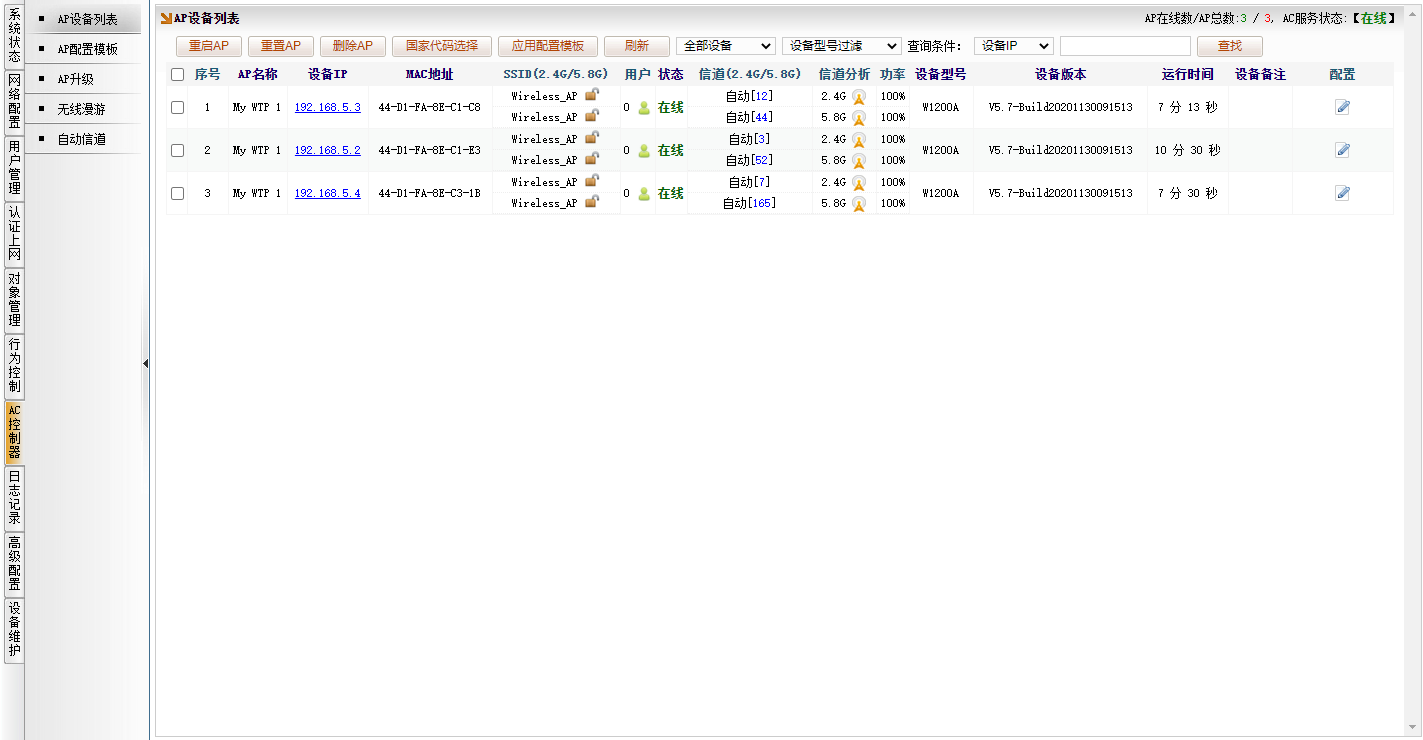Check the box for AP number 1
1423x740 pixels.
click(x=177, y=108)
